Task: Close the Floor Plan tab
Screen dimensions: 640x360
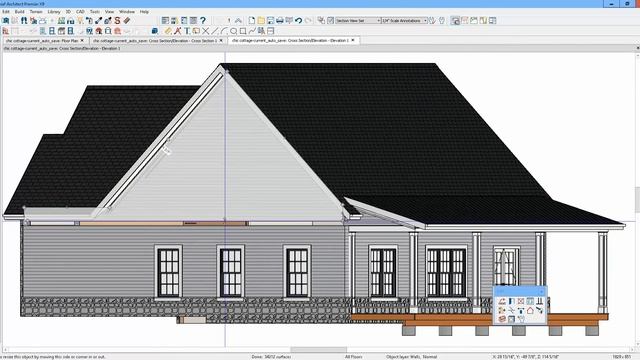Action: click(x=82, y=41)
